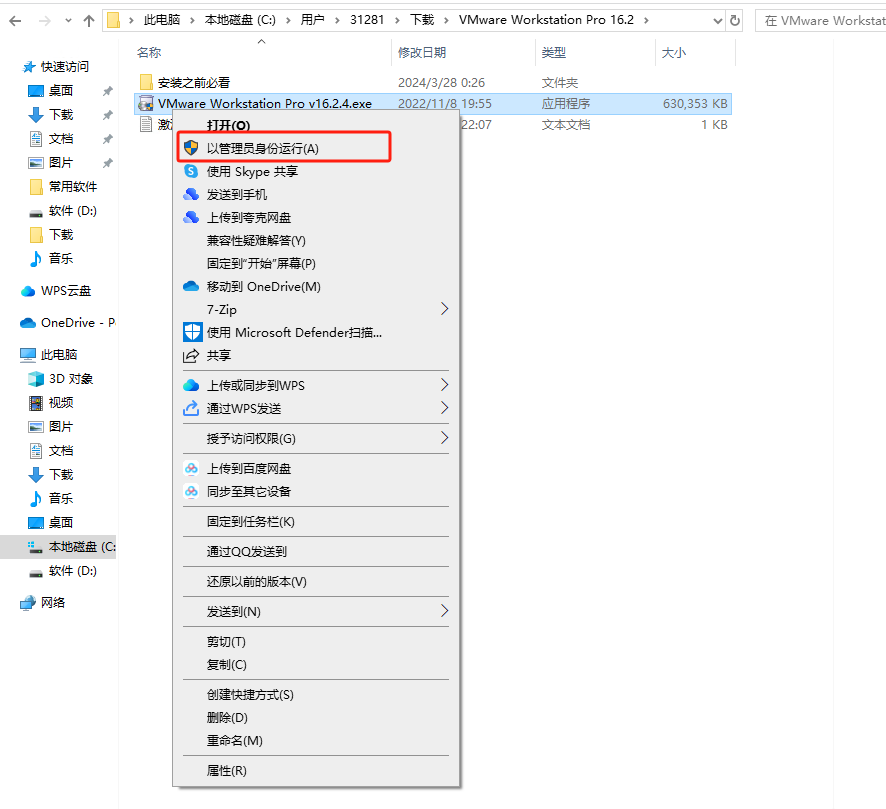
Task: Select 本地磁盘 (C:) in the address breadcrumb
Action: (x=240, y=20)
